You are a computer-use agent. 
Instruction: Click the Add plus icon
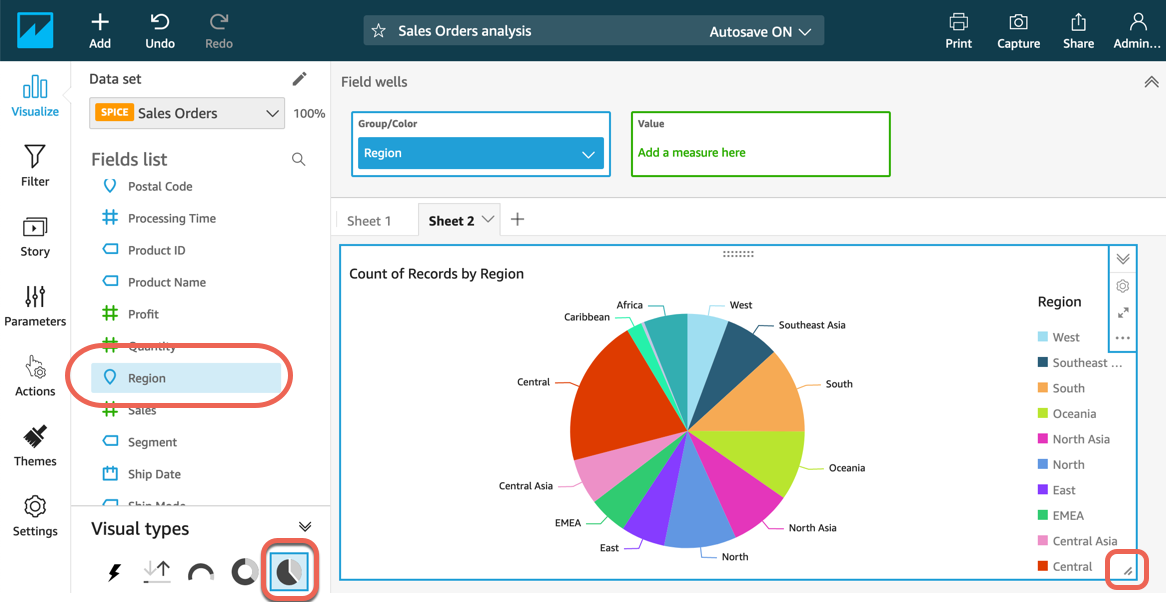(100, 22)
